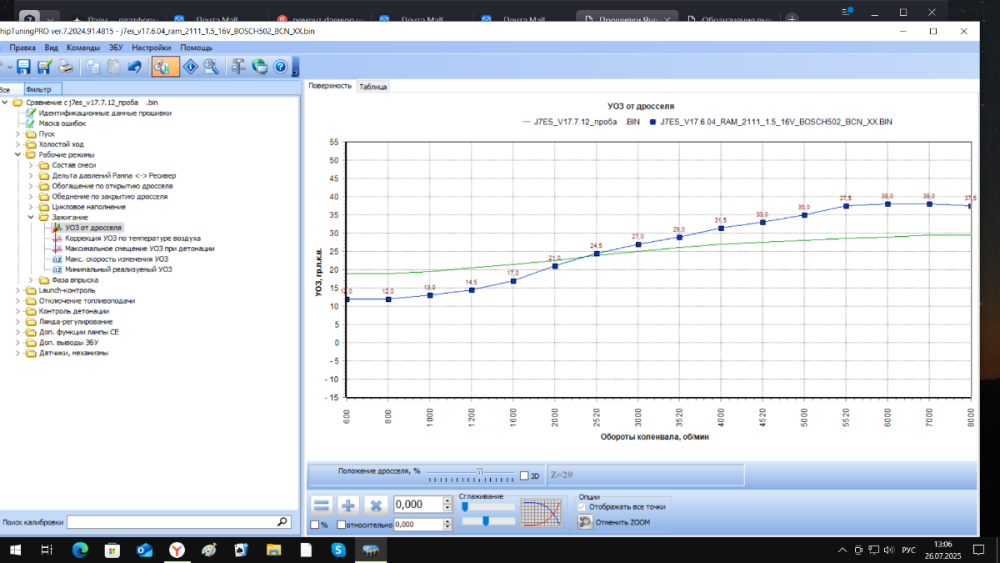Click the Save firmware floppy disk icon

coord(23,67)
